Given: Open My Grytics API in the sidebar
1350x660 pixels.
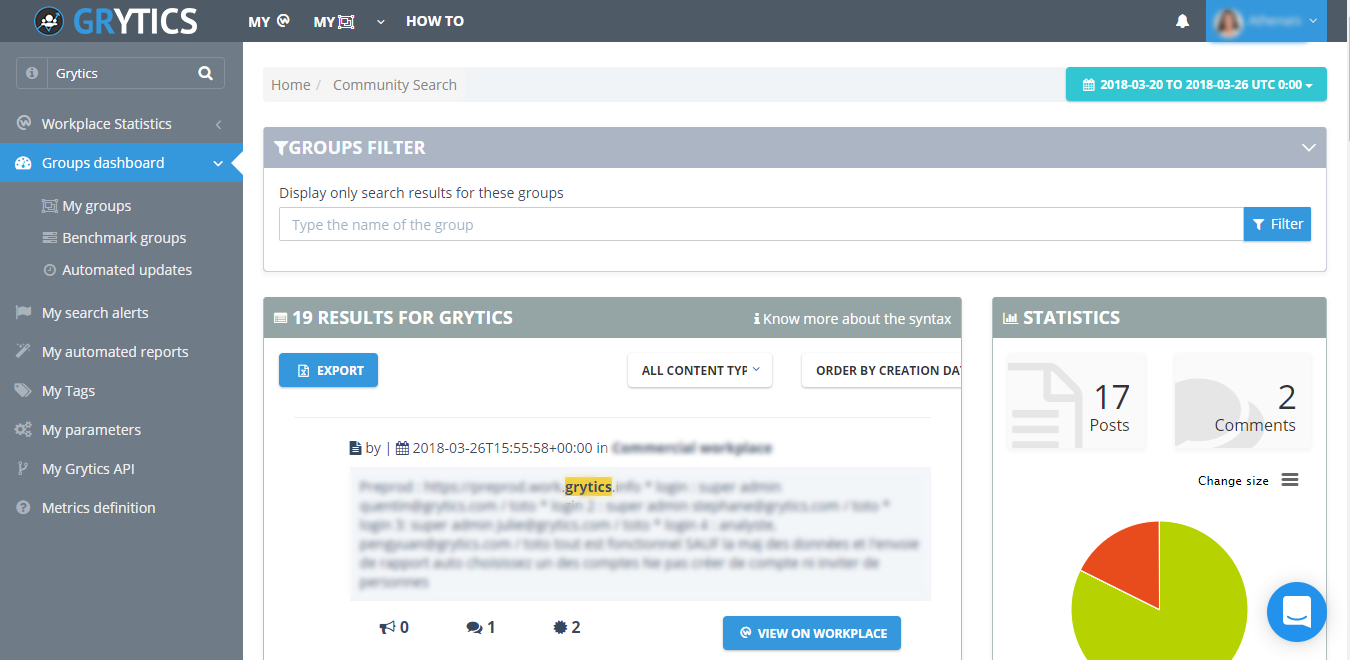Looking at the screenshot, I should (x=88, y=469).
